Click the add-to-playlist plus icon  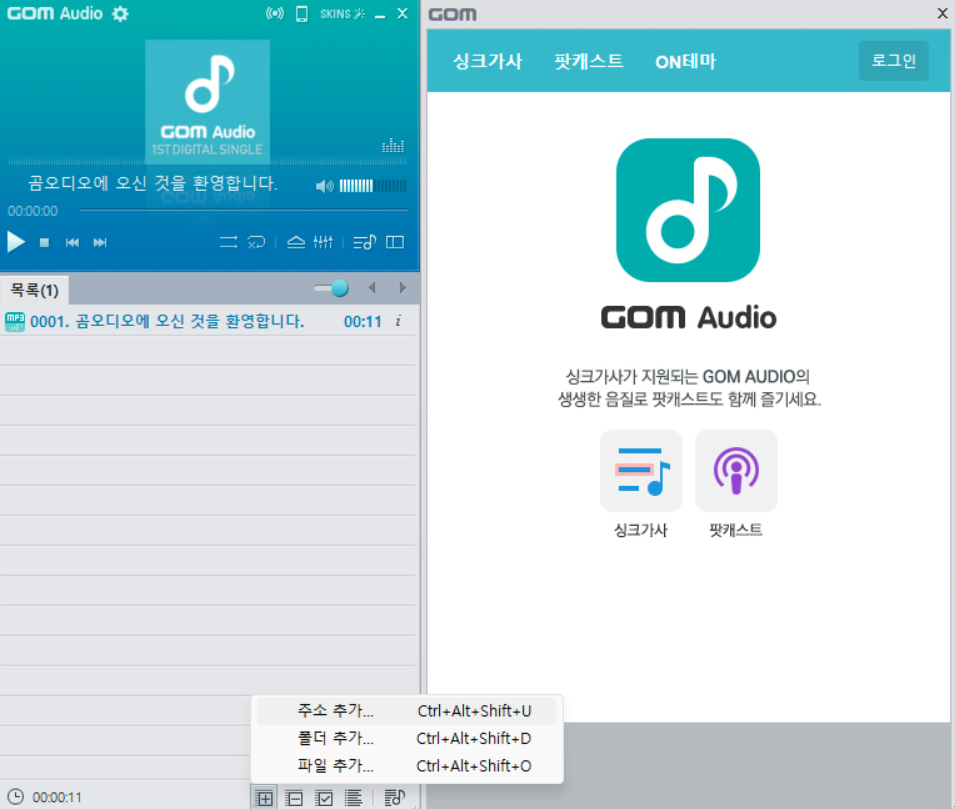click(264, 797)
